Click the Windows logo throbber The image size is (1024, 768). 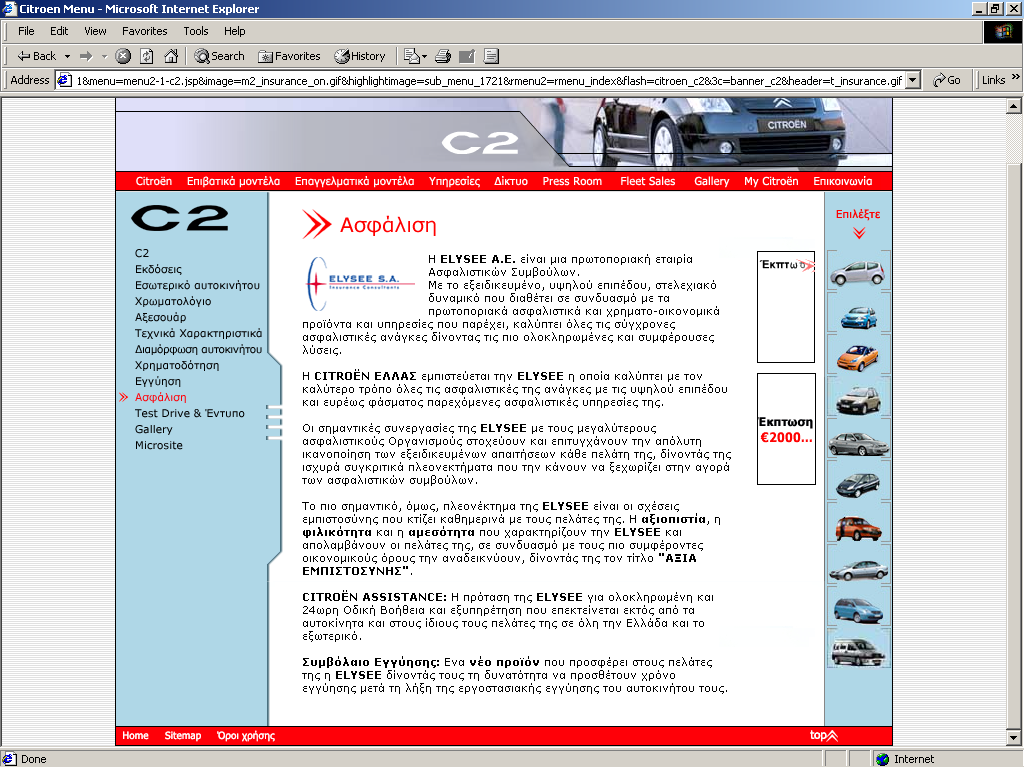[x=1003, y=32]
